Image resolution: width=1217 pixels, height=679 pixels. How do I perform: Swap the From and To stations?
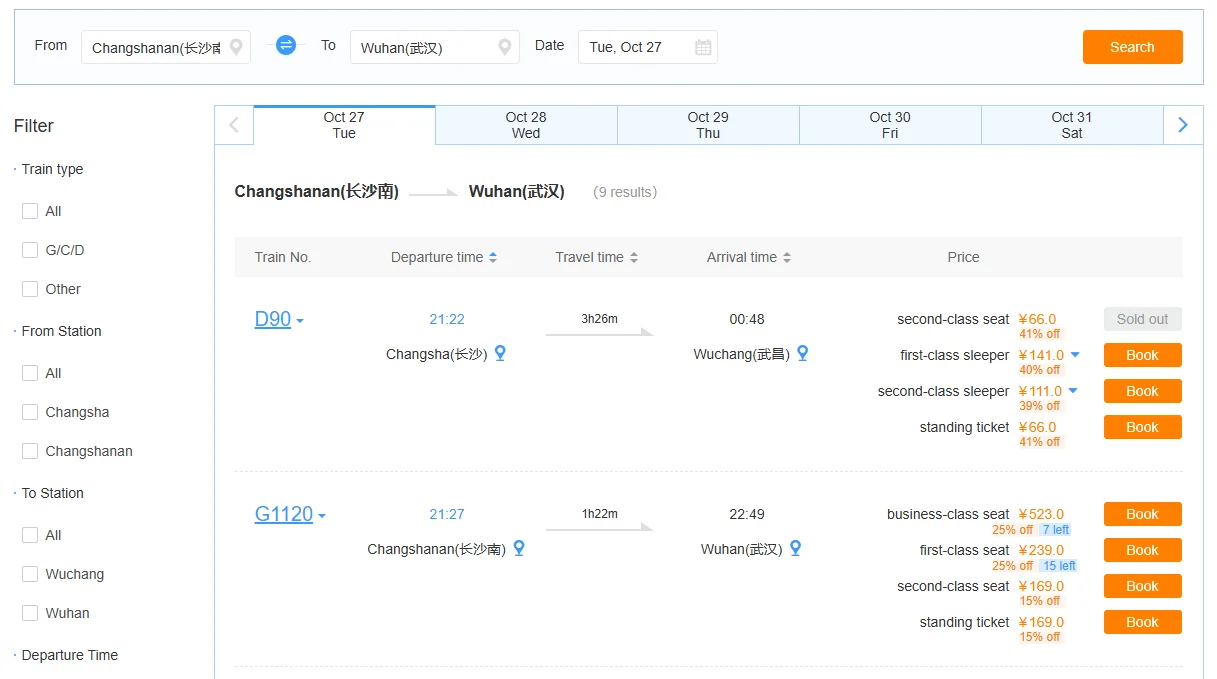286,45
